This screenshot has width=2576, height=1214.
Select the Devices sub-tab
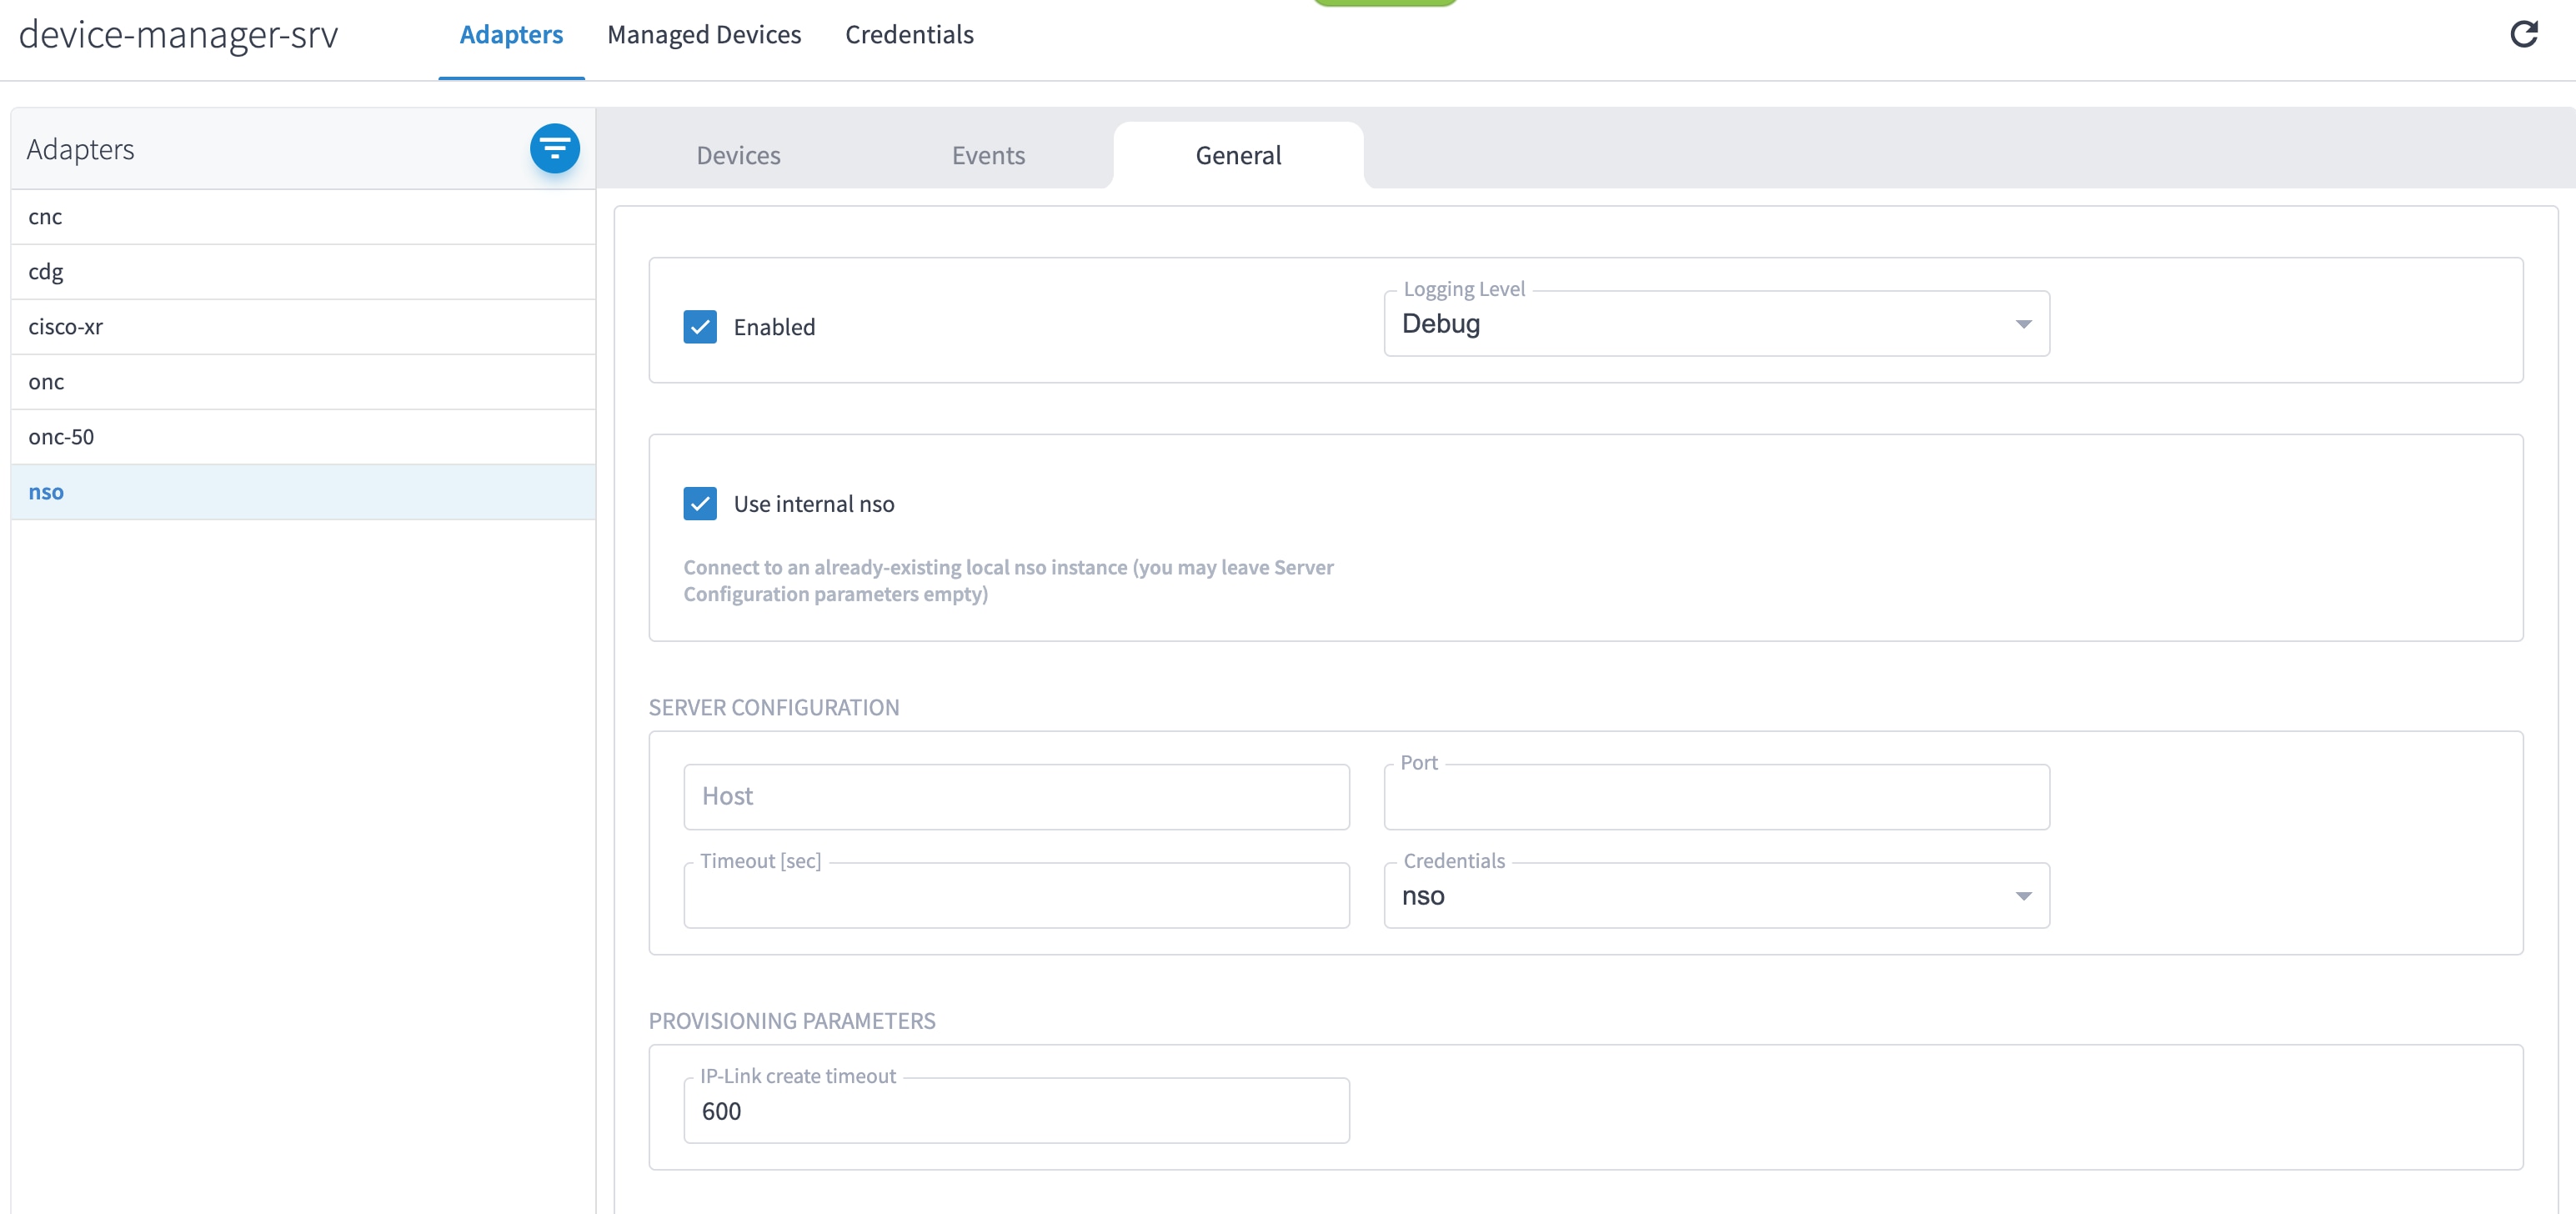[739, 155]
